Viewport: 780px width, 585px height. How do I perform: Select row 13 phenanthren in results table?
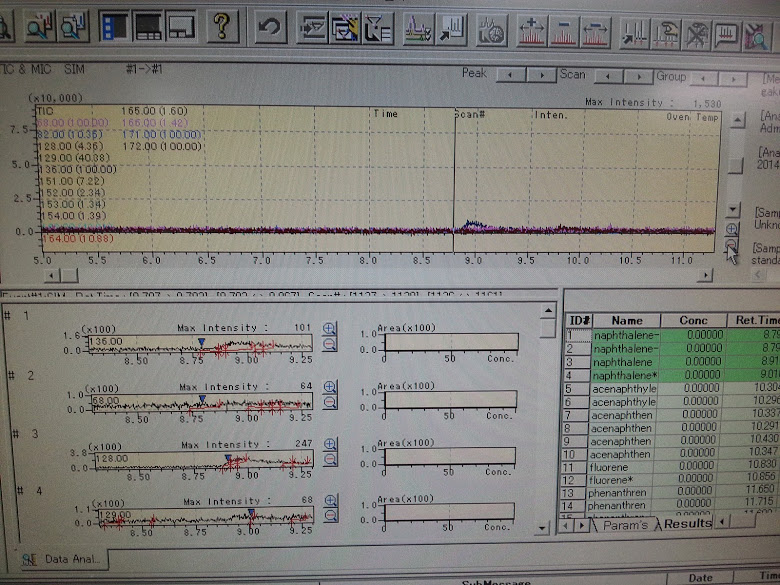[x=672, y=492]
